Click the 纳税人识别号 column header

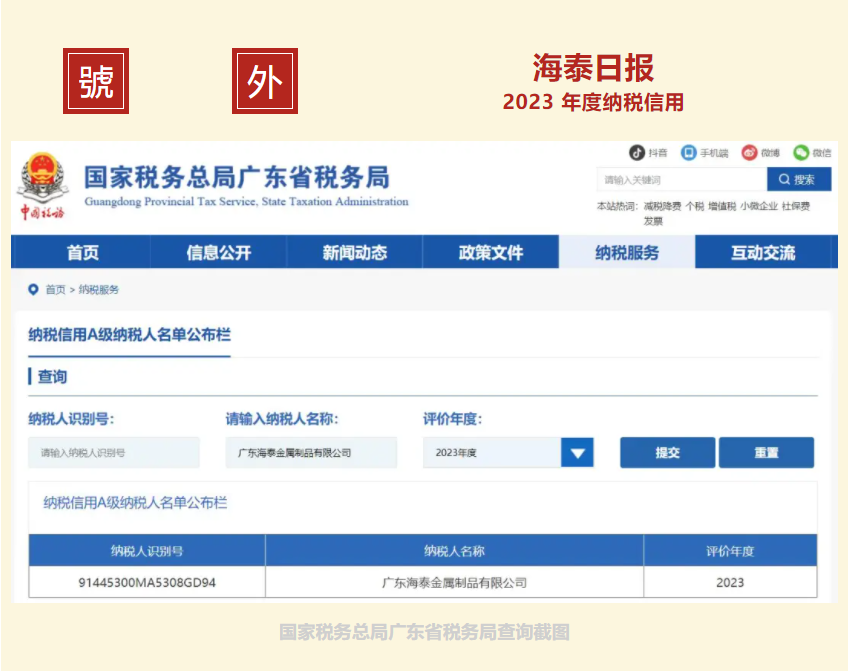point(147,551)
